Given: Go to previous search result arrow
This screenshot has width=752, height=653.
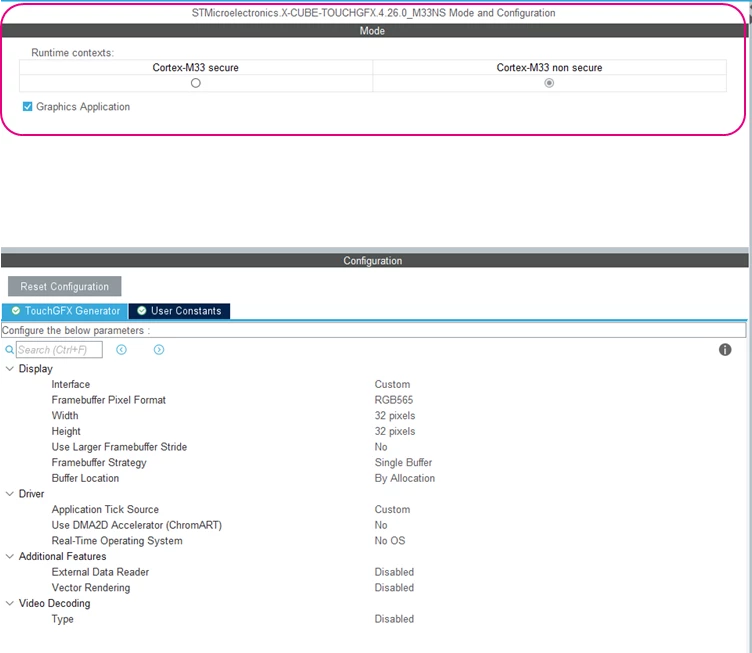Looking at the screenshot, I should click(x=121, y=350).
